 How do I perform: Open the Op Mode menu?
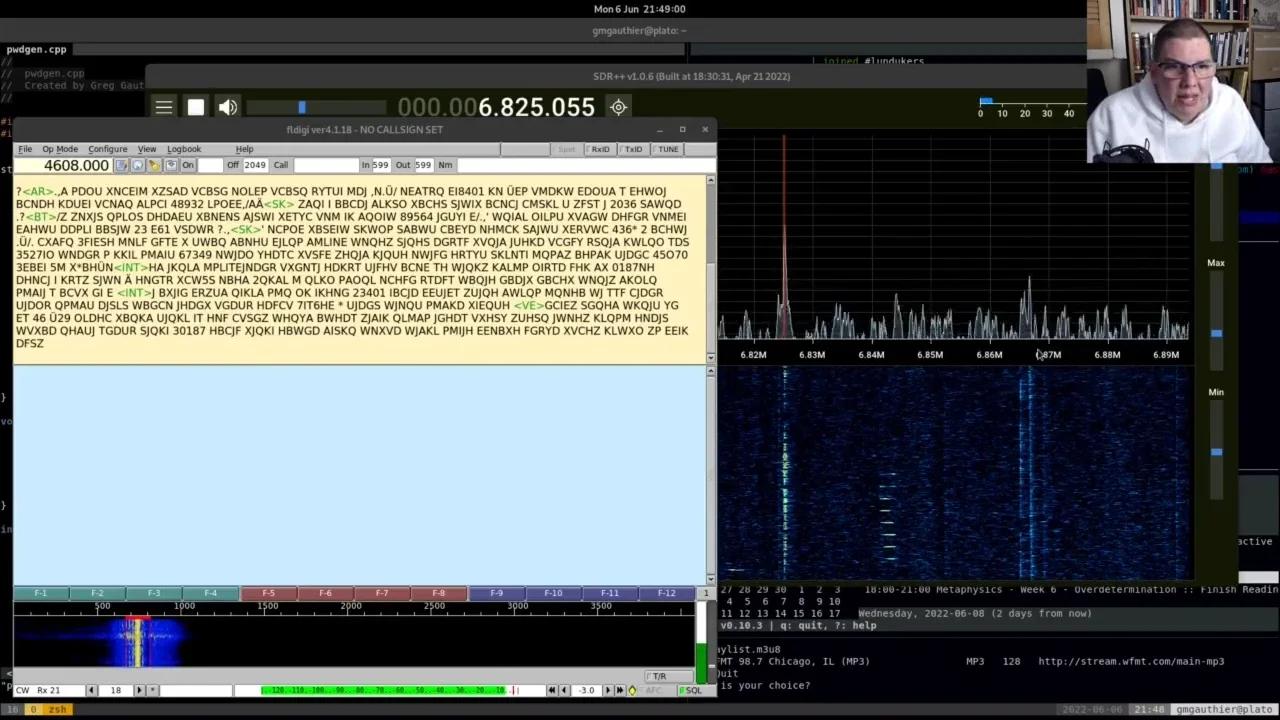point(60,149)
